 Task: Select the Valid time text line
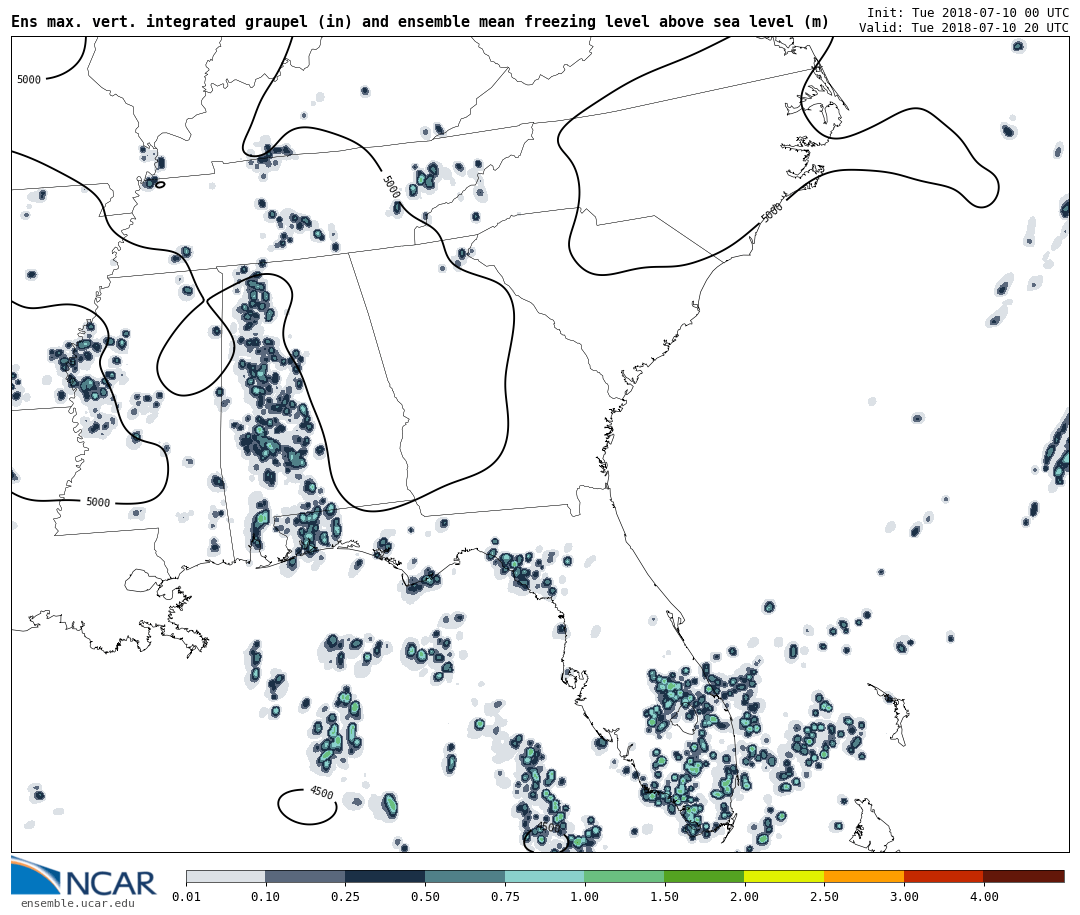pos(963,28)
